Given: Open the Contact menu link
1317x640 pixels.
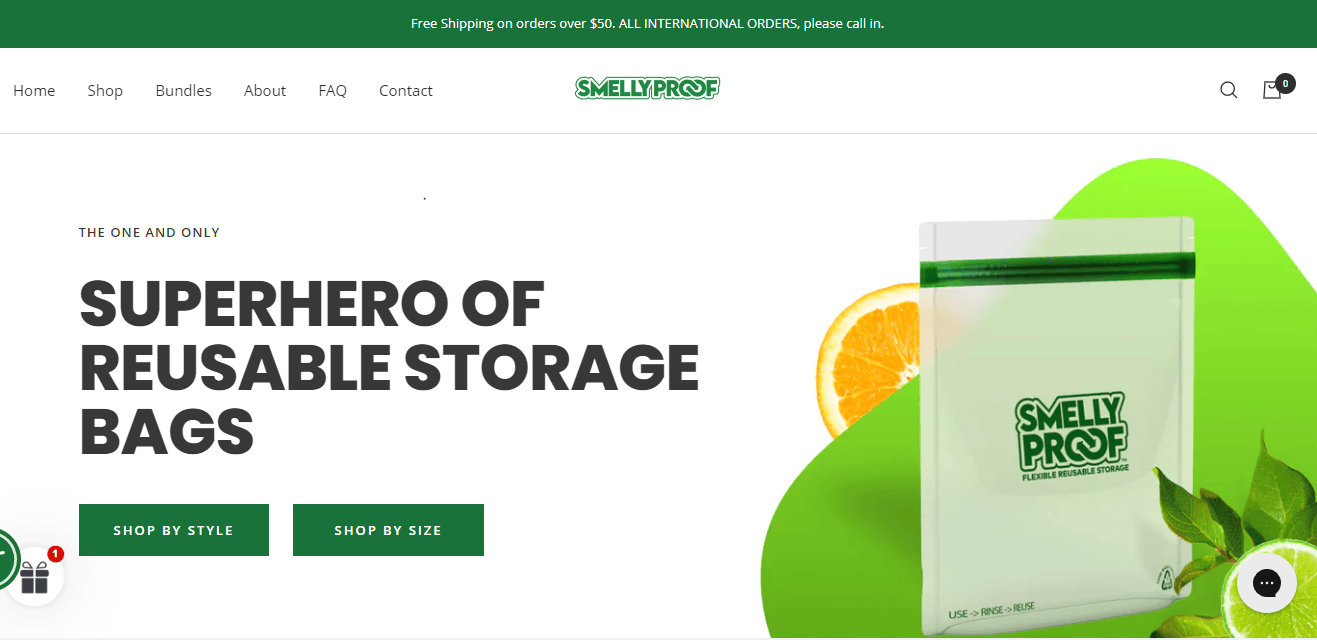Looking at the screenshot, I should (406, 91).
